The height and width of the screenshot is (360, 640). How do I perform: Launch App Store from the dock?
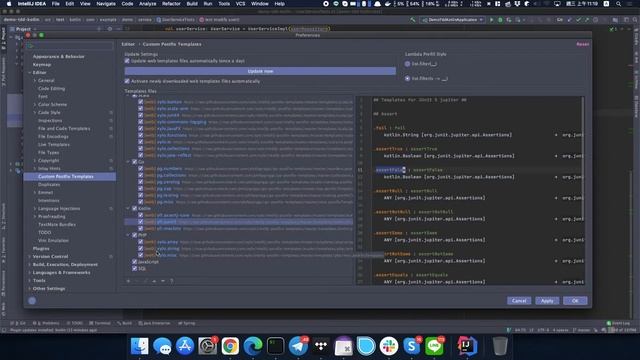pyautogui.click(x=185, y=346)
